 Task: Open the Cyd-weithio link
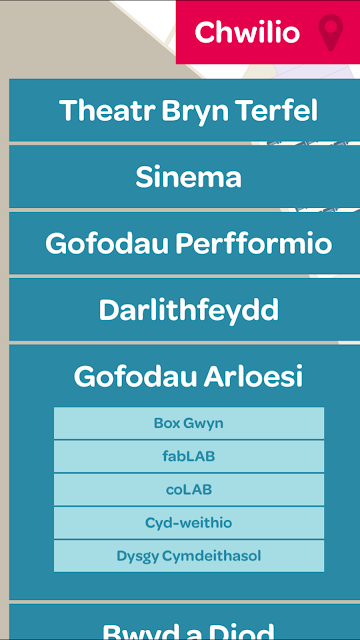[x=189, y=523]
